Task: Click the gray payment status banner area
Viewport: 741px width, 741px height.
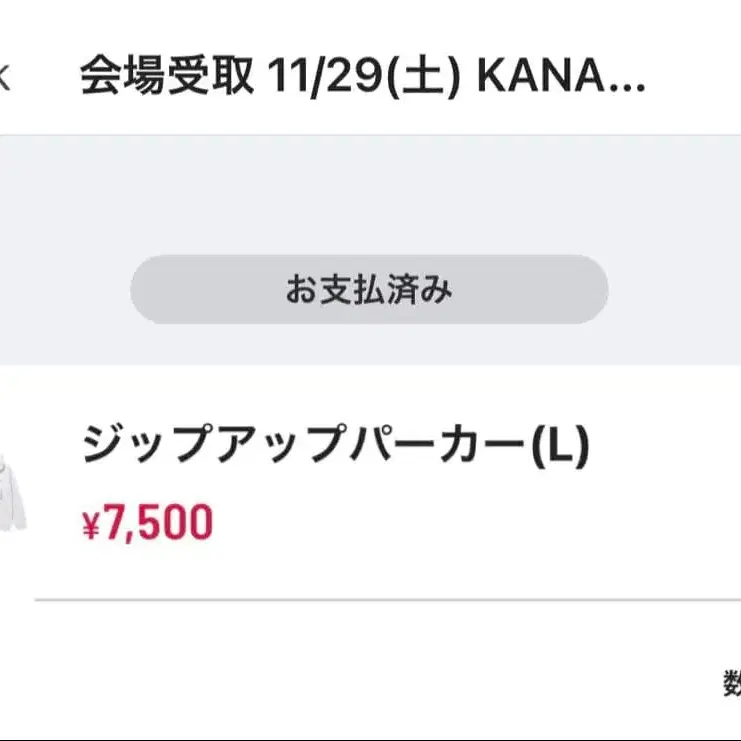Action: click(370, 200)
